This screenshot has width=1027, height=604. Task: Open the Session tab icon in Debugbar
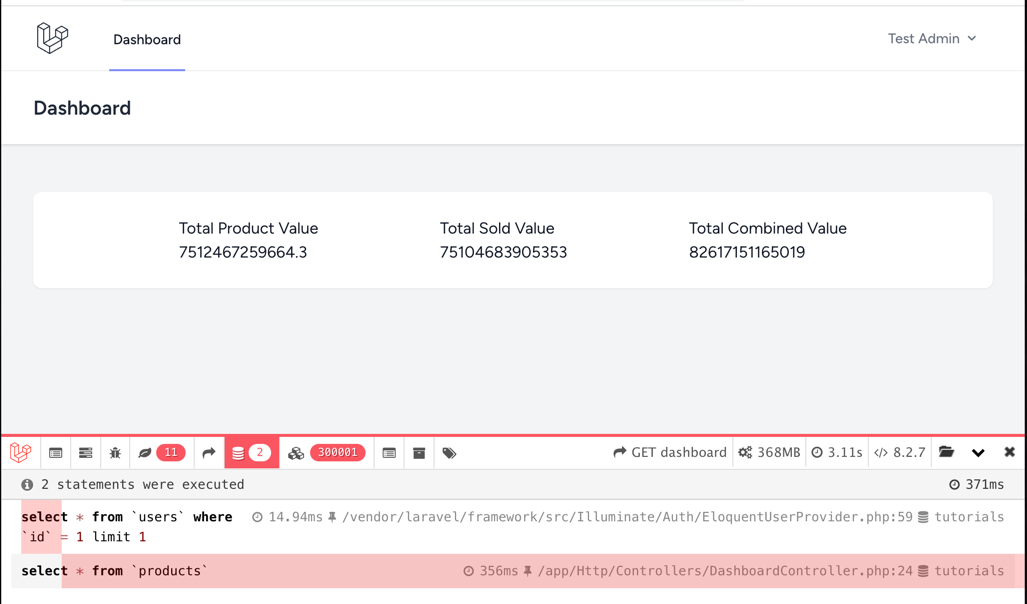coord(389,453)
